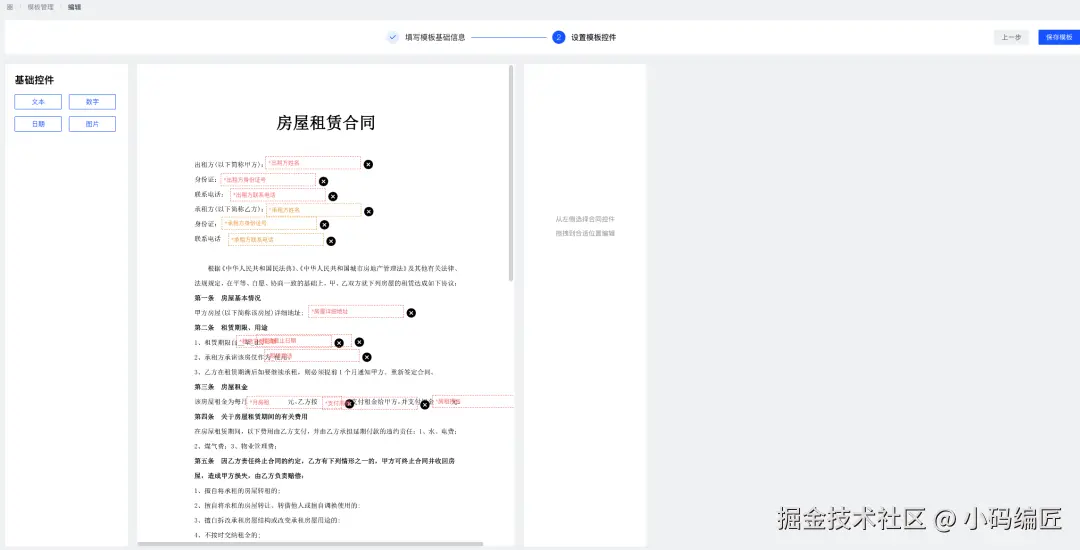Click heading 第四条 关于房屋租赁期间的有关费用

(x=251, y=416)
